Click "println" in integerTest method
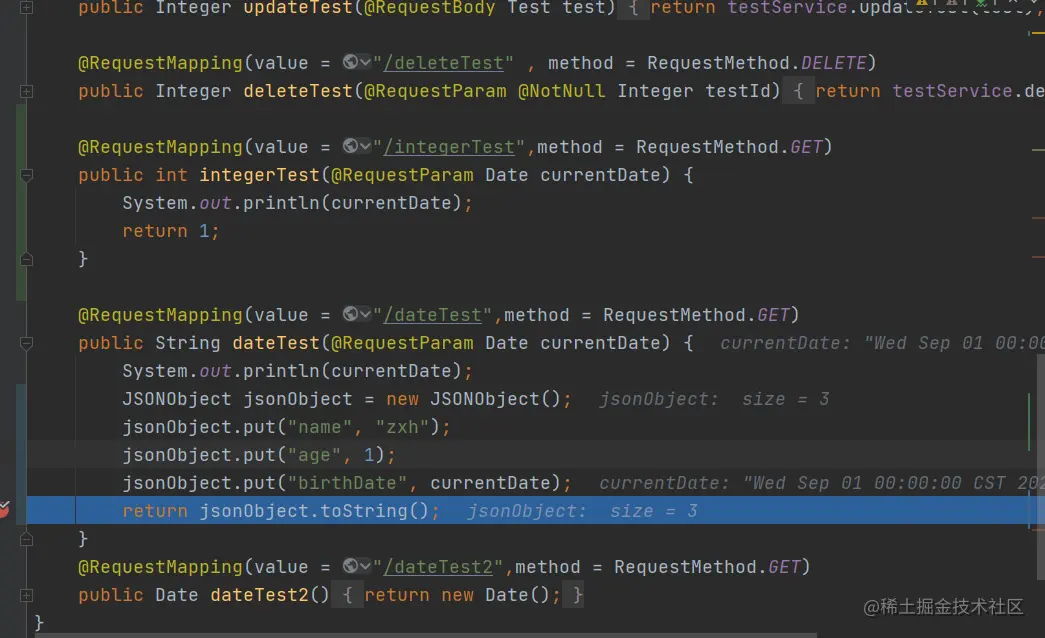Viewport: 1045px width, 638px height. [x=281, y=203]
